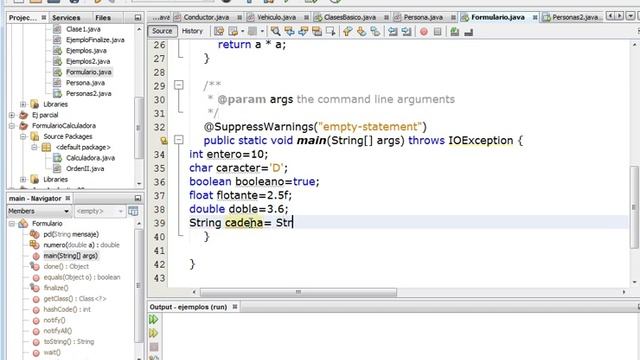The height and width of the screenshot is (360, 640).
Task: Close the Formulario.java editor tab
Action: (x=535, y=17)
